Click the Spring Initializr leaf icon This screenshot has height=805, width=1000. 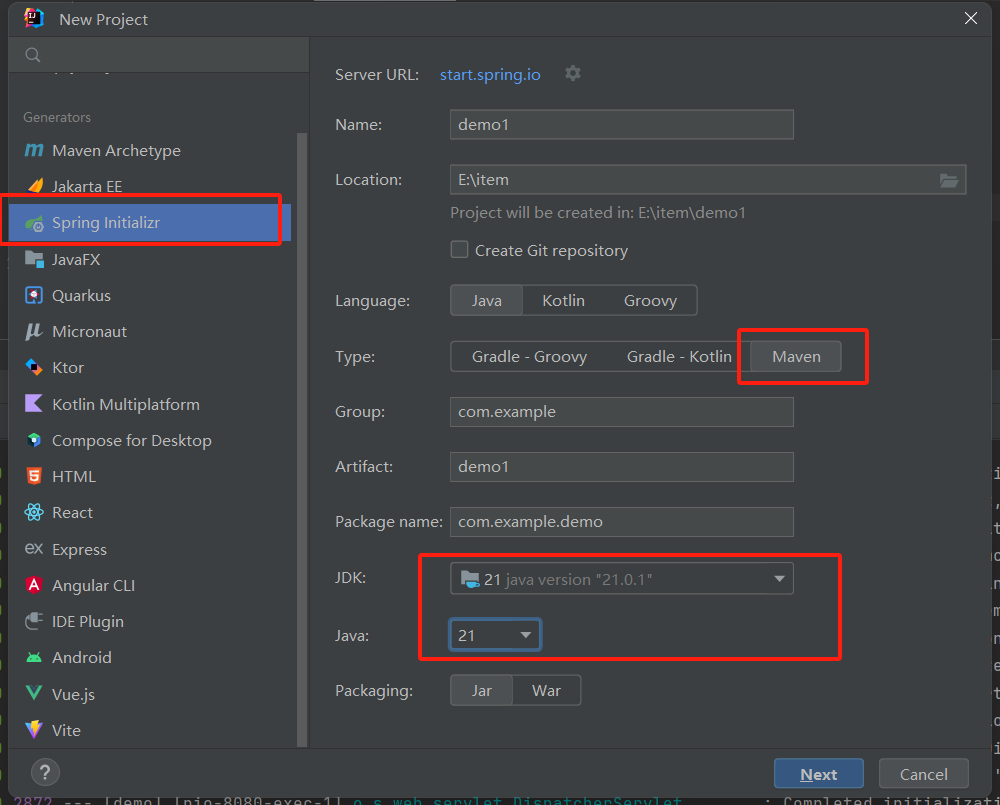point(34,223)
